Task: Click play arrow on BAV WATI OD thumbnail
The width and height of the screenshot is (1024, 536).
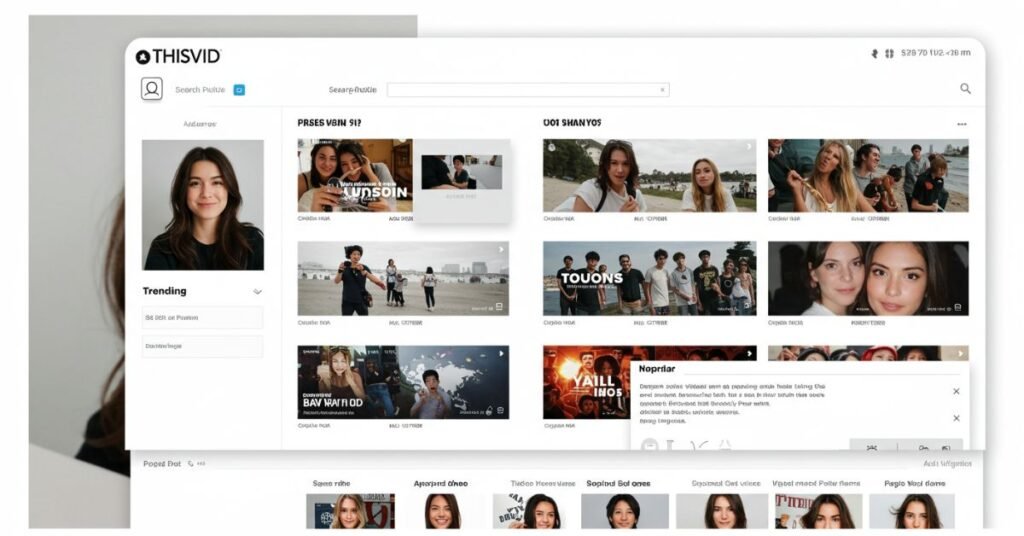Action: [501, 353]
